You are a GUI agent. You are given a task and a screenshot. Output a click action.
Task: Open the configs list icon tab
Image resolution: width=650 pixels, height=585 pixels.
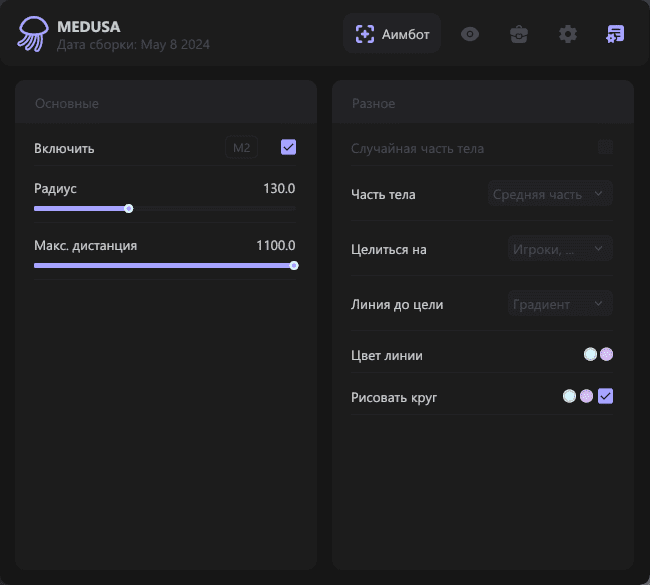(x=615, y=34)
